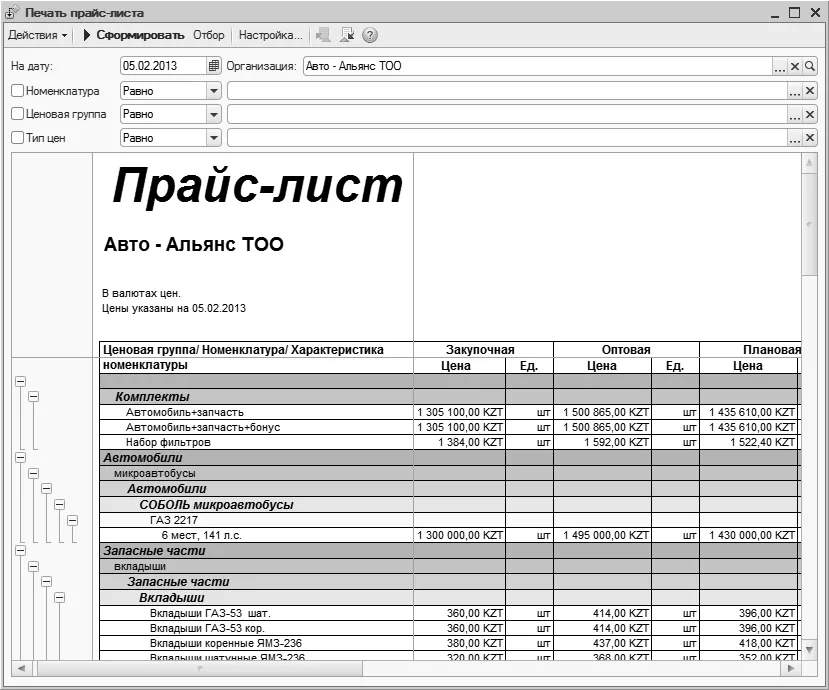Viewport: 829px width, 690px height.
Task: Open help via question mark icon
Action: tap(370, 35)
